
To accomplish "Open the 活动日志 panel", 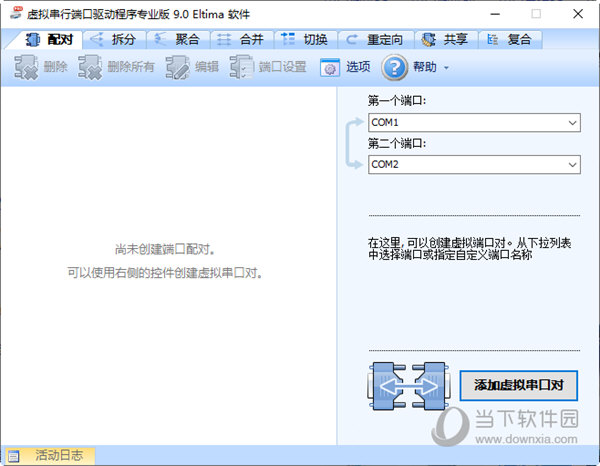I will point(48,455).
